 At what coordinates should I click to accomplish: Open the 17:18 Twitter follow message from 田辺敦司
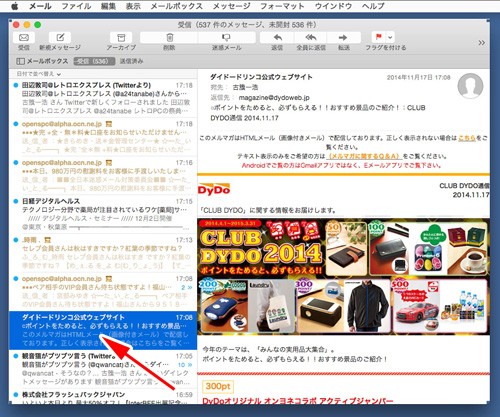coord(103,98)
